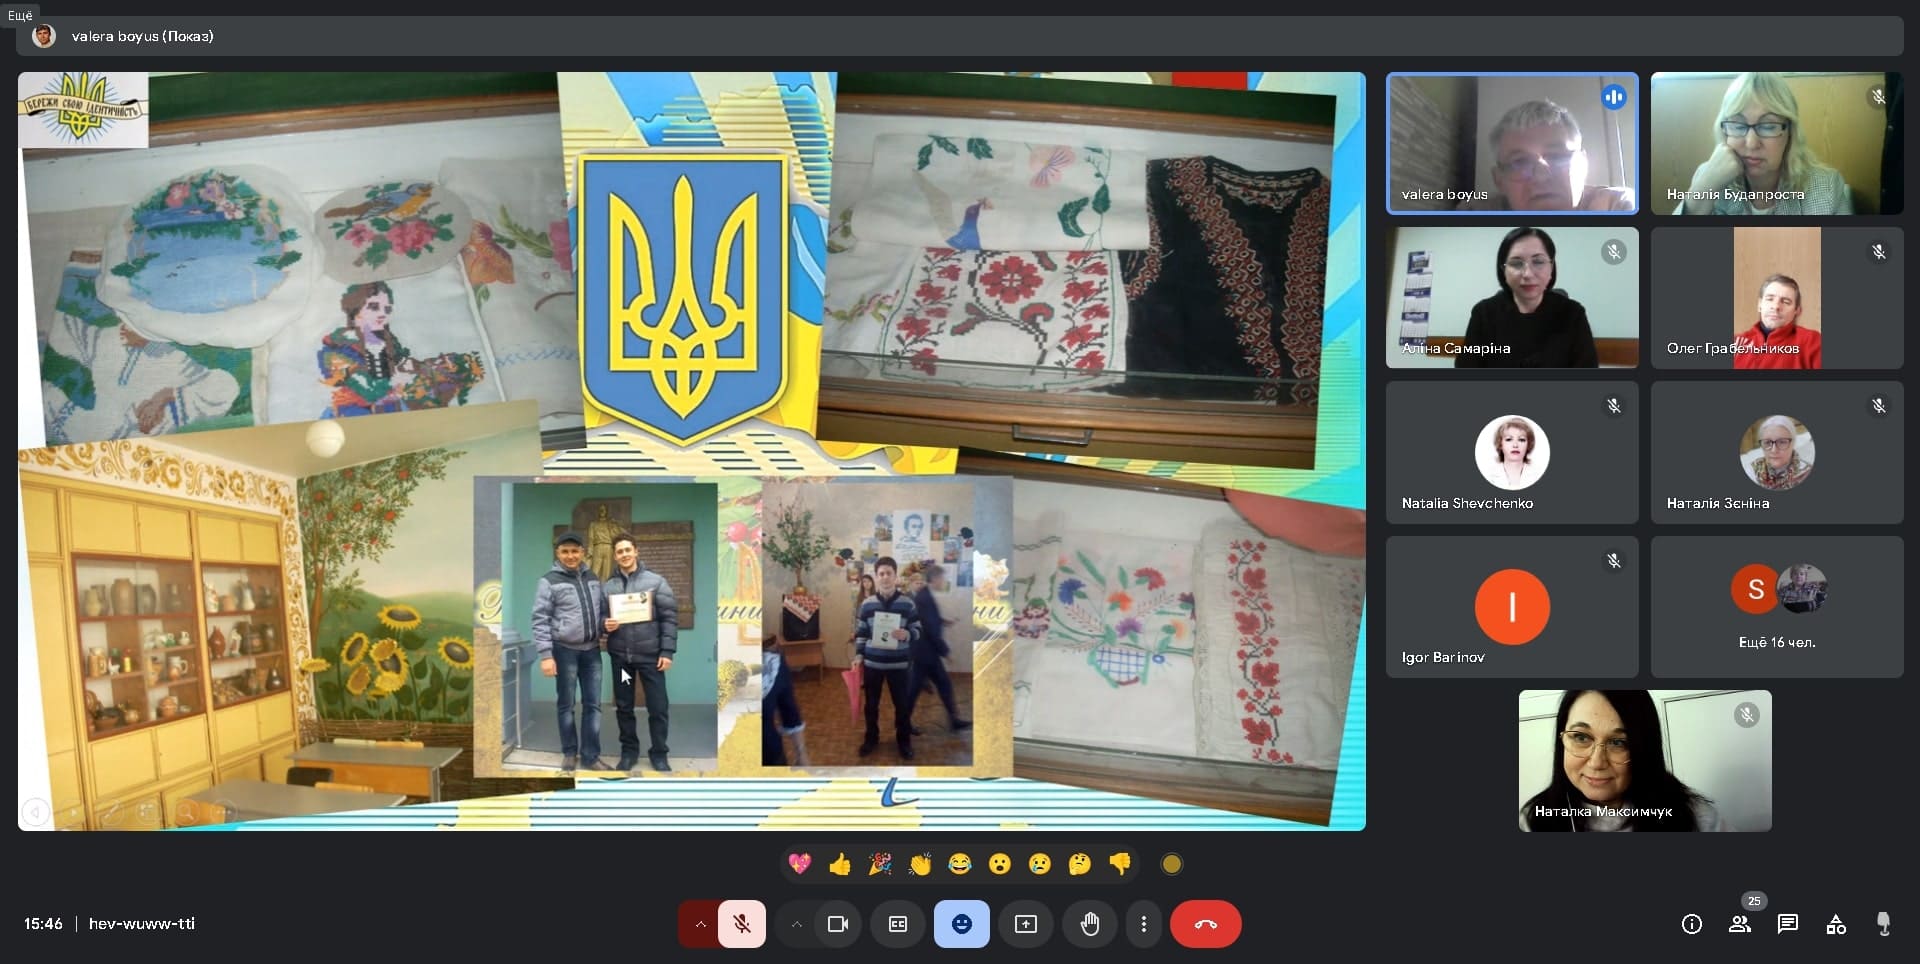
Task: Send the laughing face reaction
Action: [960, 864]
